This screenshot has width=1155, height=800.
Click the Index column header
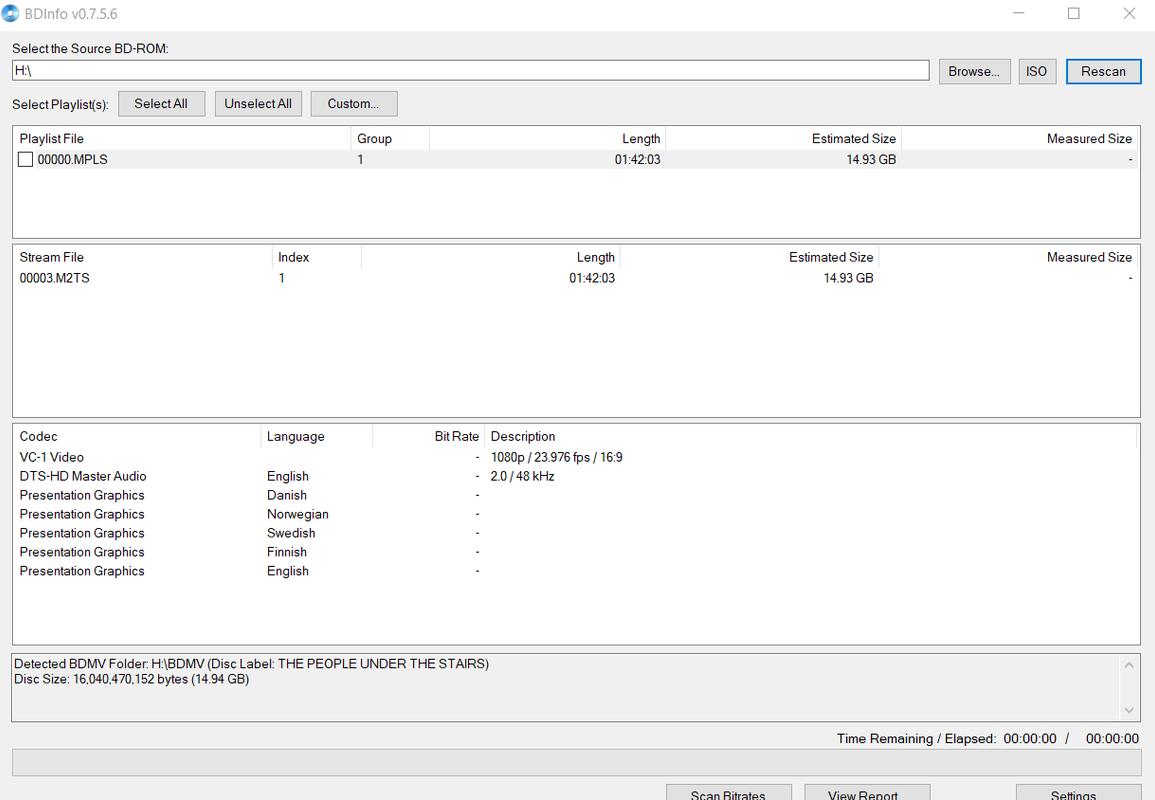tap(317, 257)
